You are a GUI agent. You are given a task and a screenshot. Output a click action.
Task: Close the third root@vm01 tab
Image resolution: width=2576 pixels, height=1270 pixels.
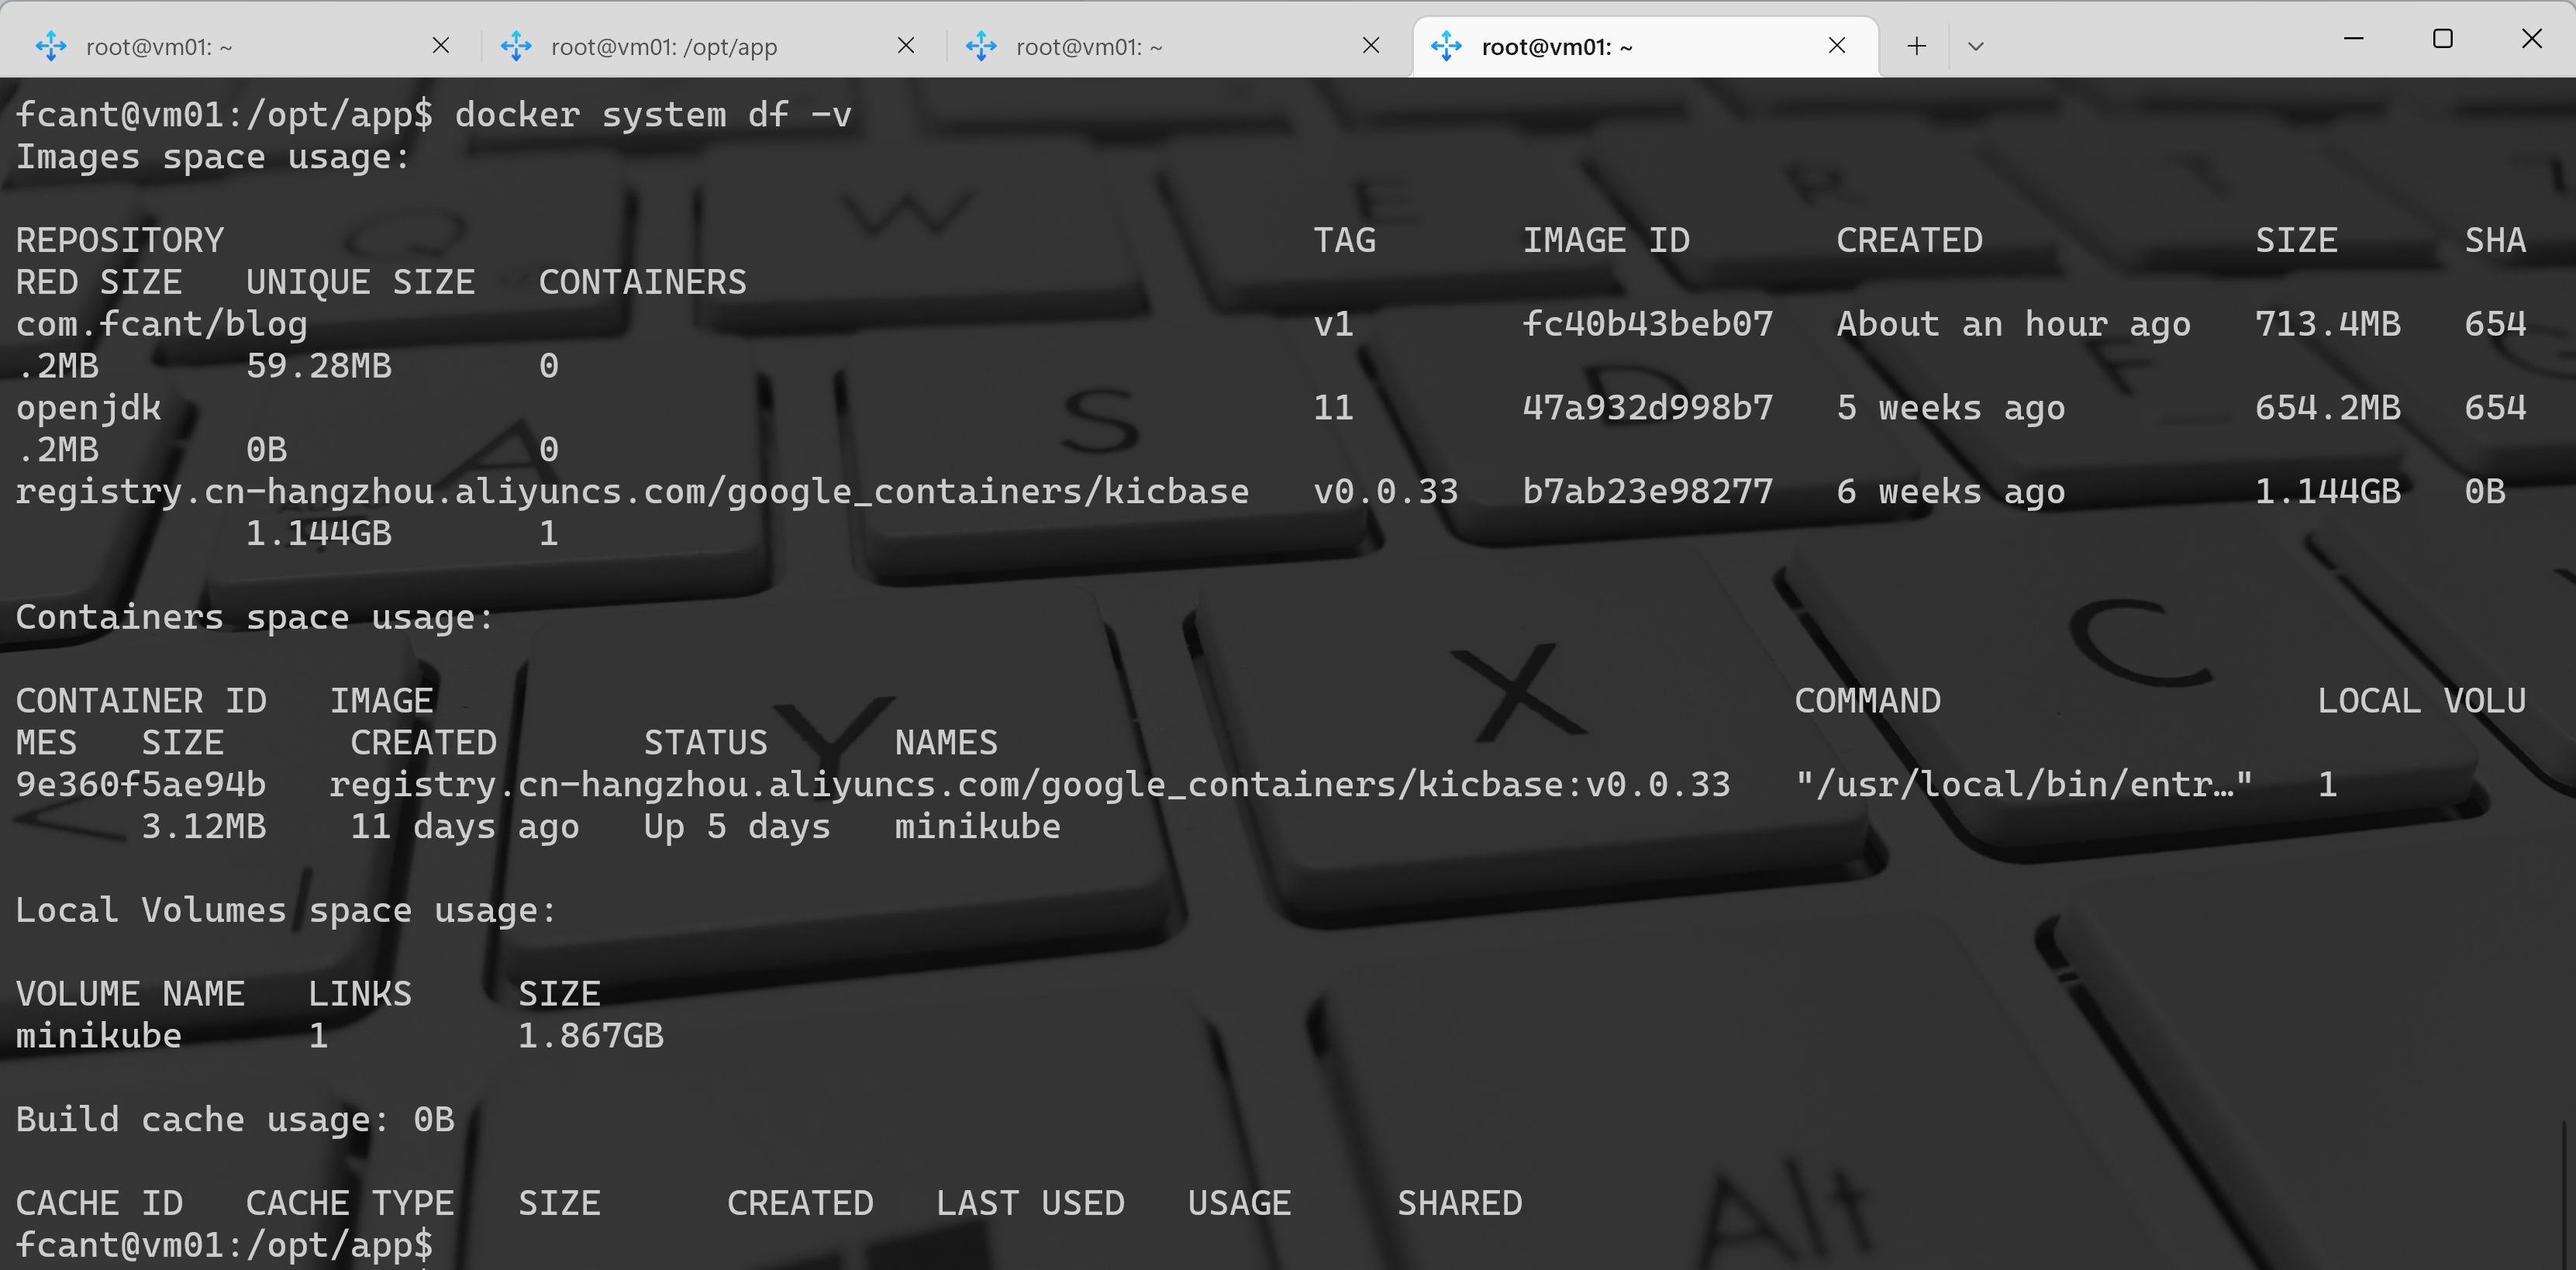[x=1371, y=46]
